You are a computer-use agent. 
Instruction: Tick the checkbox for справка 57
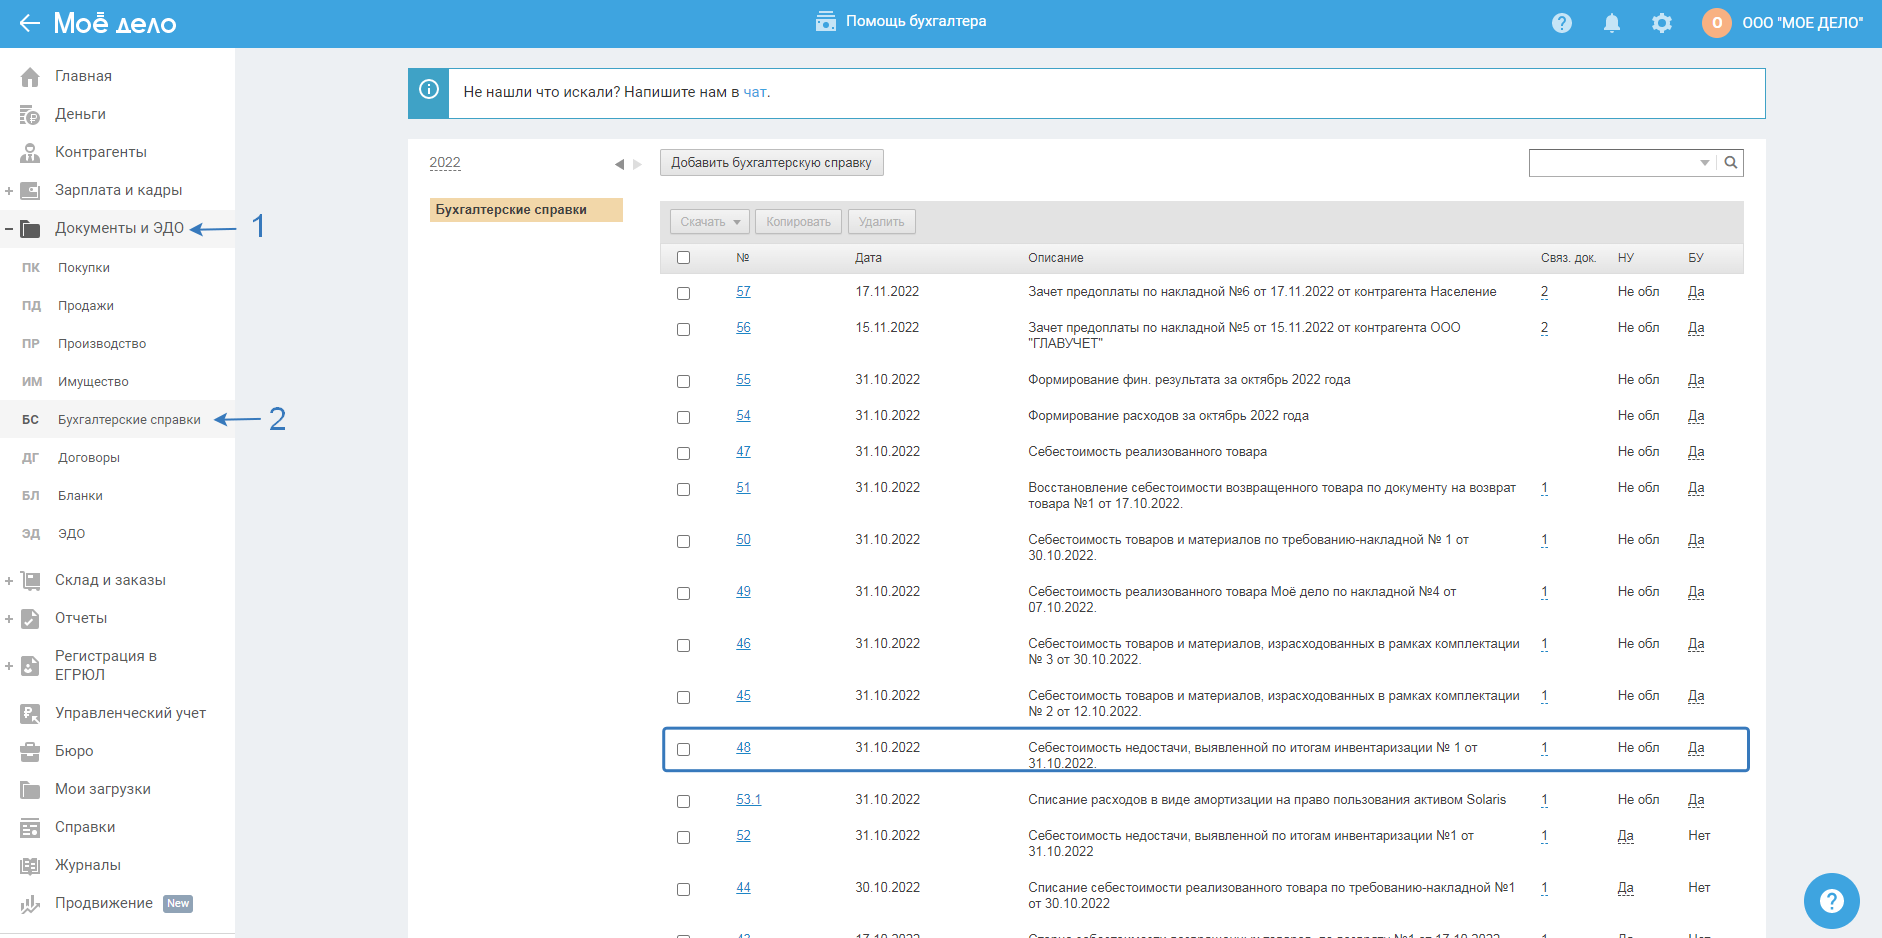tap(683, 293)
